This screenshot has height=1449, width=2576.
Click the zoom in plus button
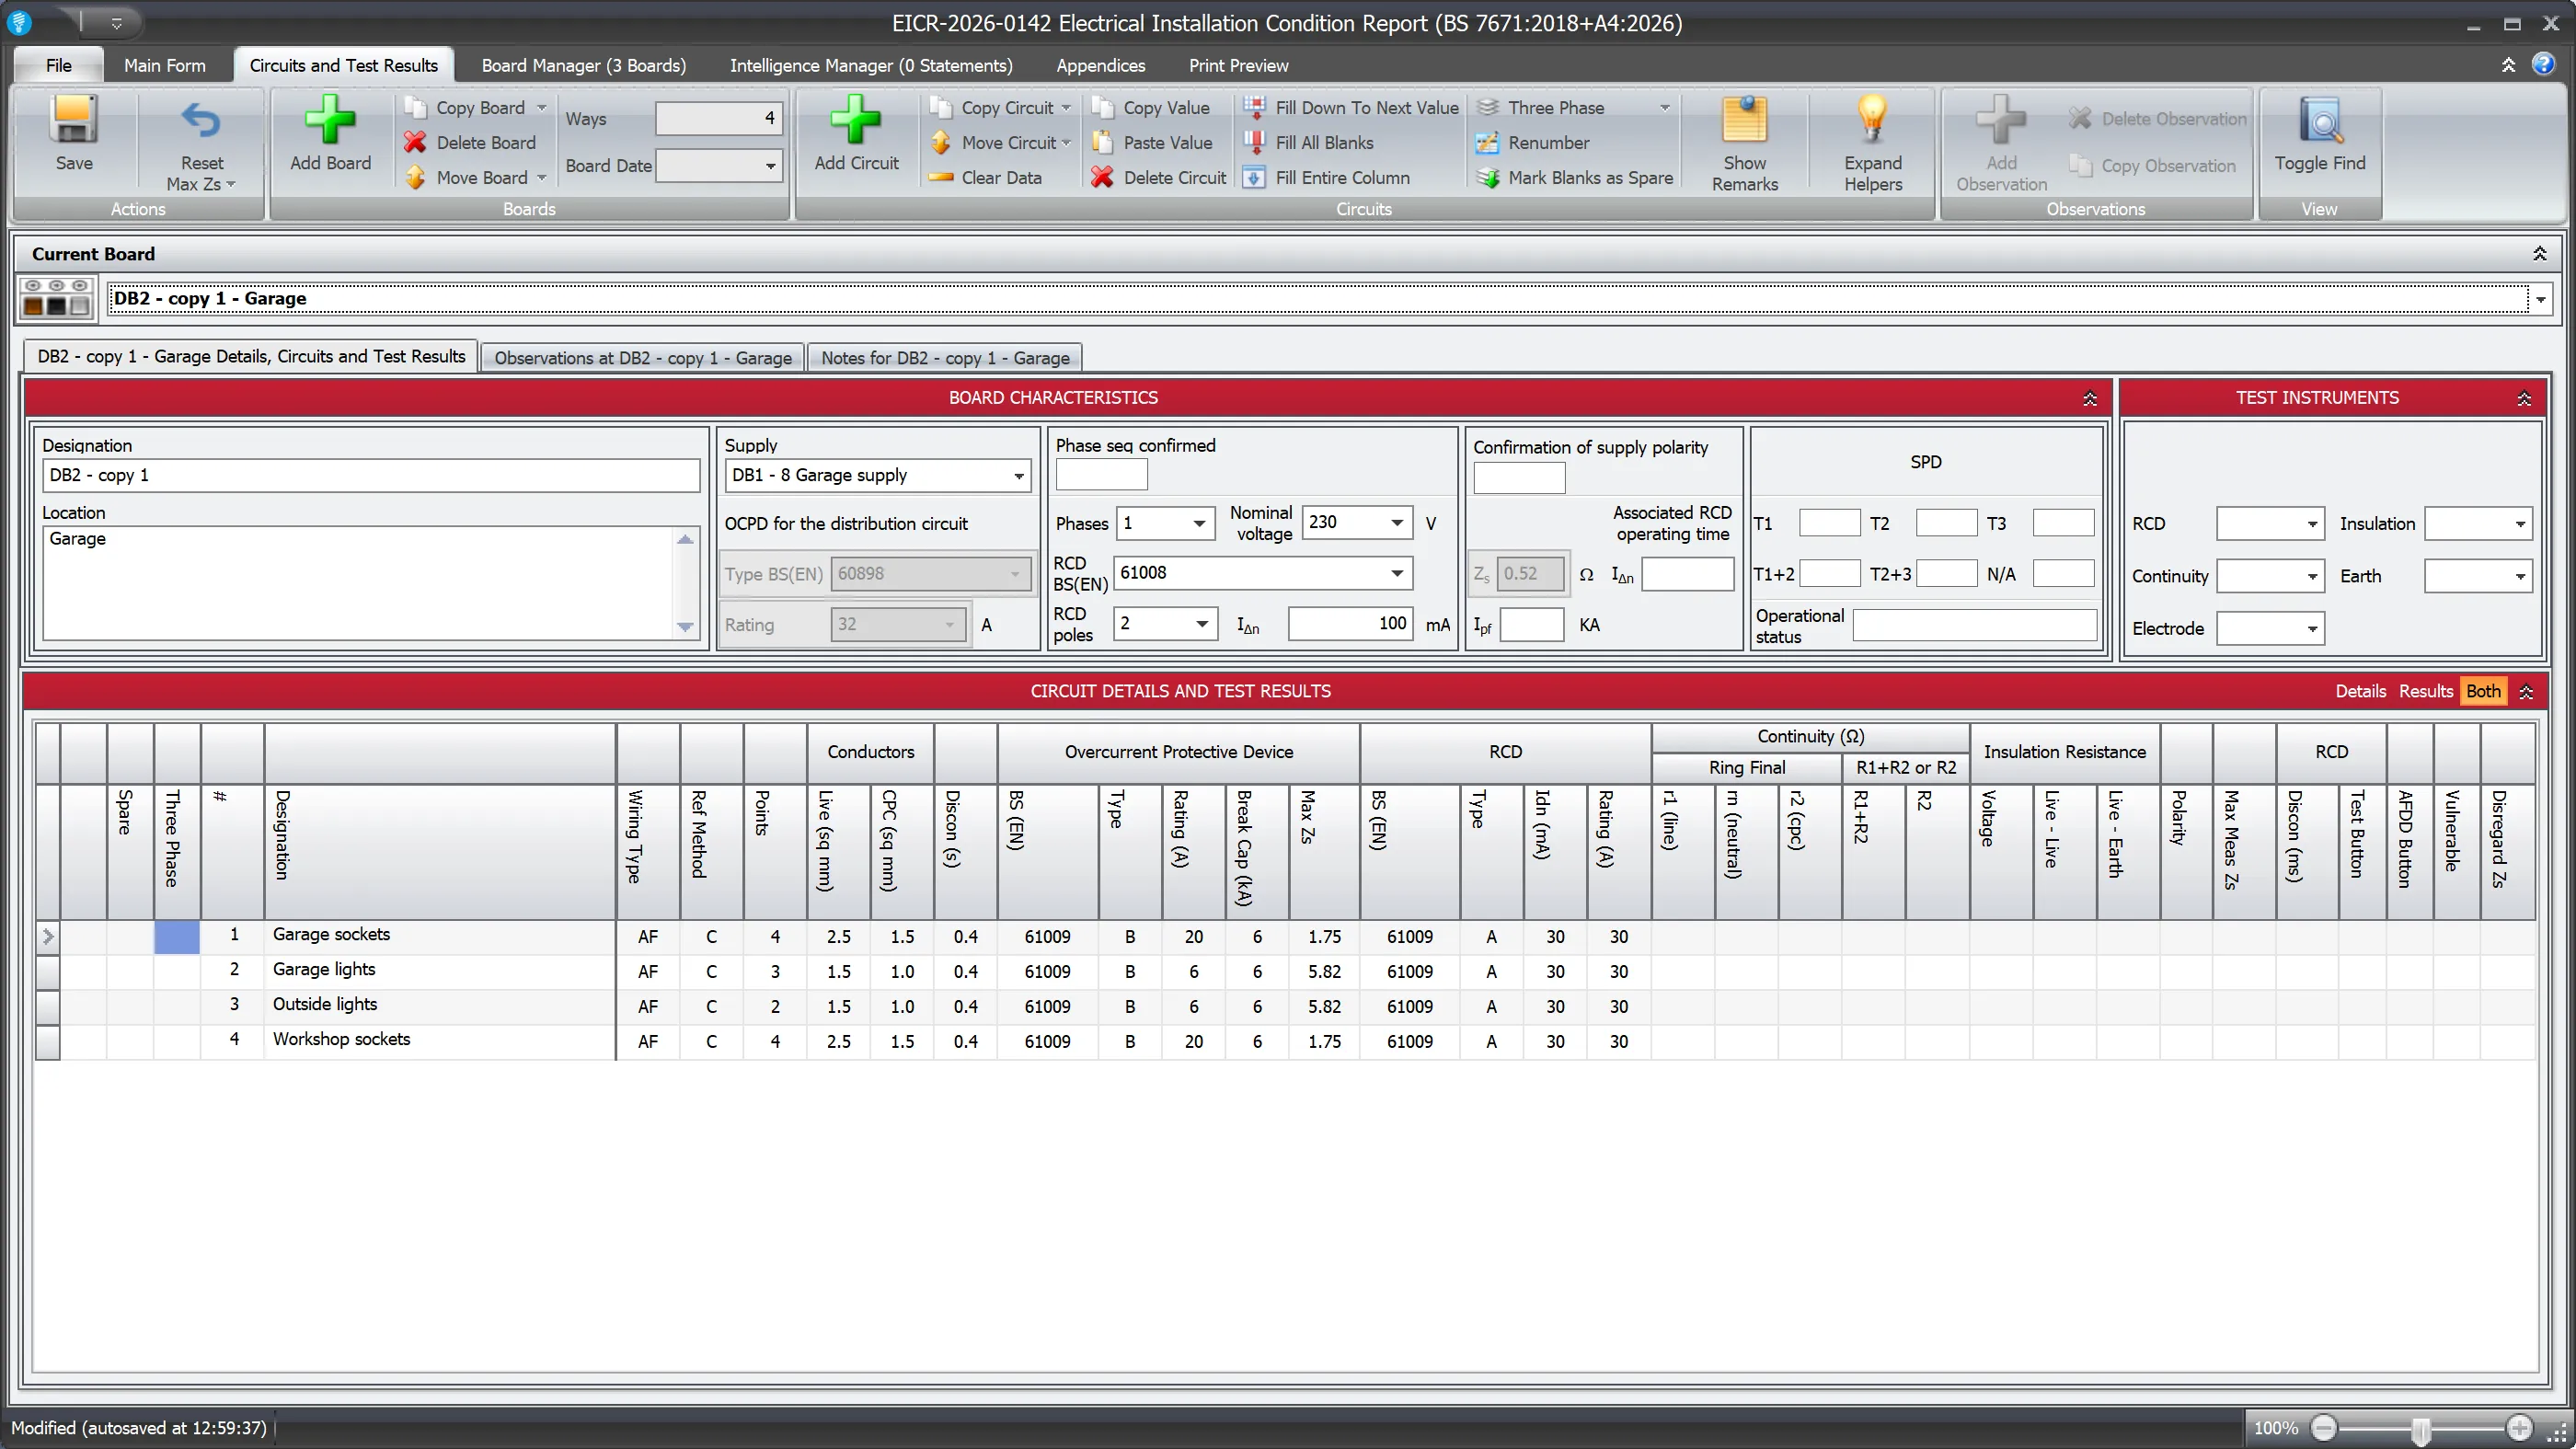(2519, 1427)
